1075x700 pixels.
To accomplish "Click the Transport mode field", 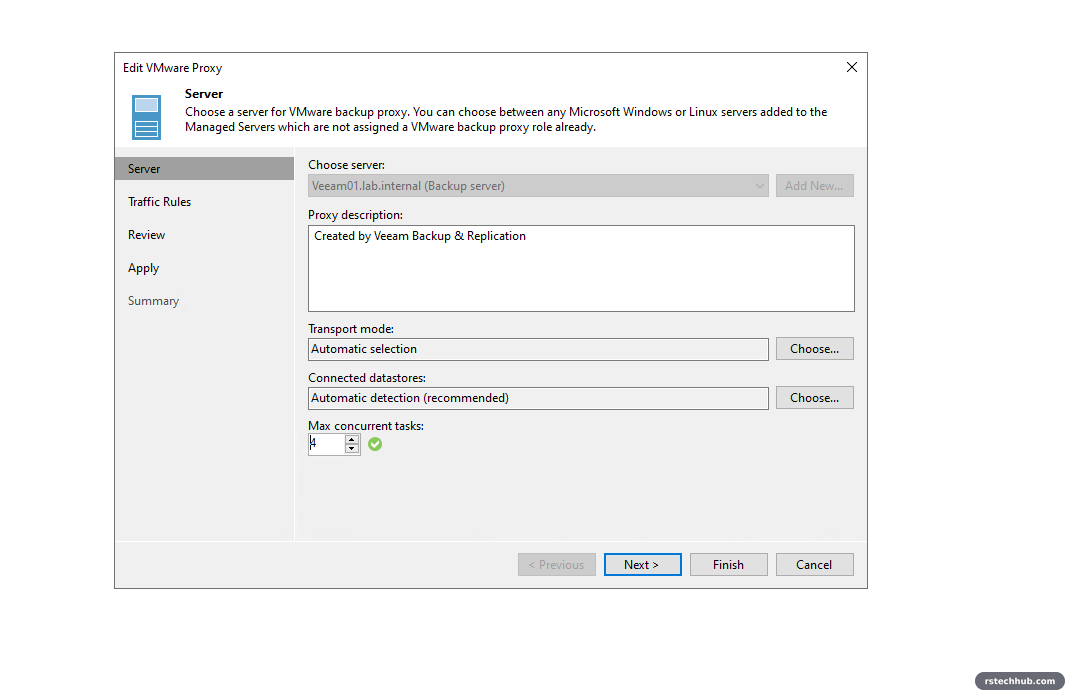I will pos(538,349).
